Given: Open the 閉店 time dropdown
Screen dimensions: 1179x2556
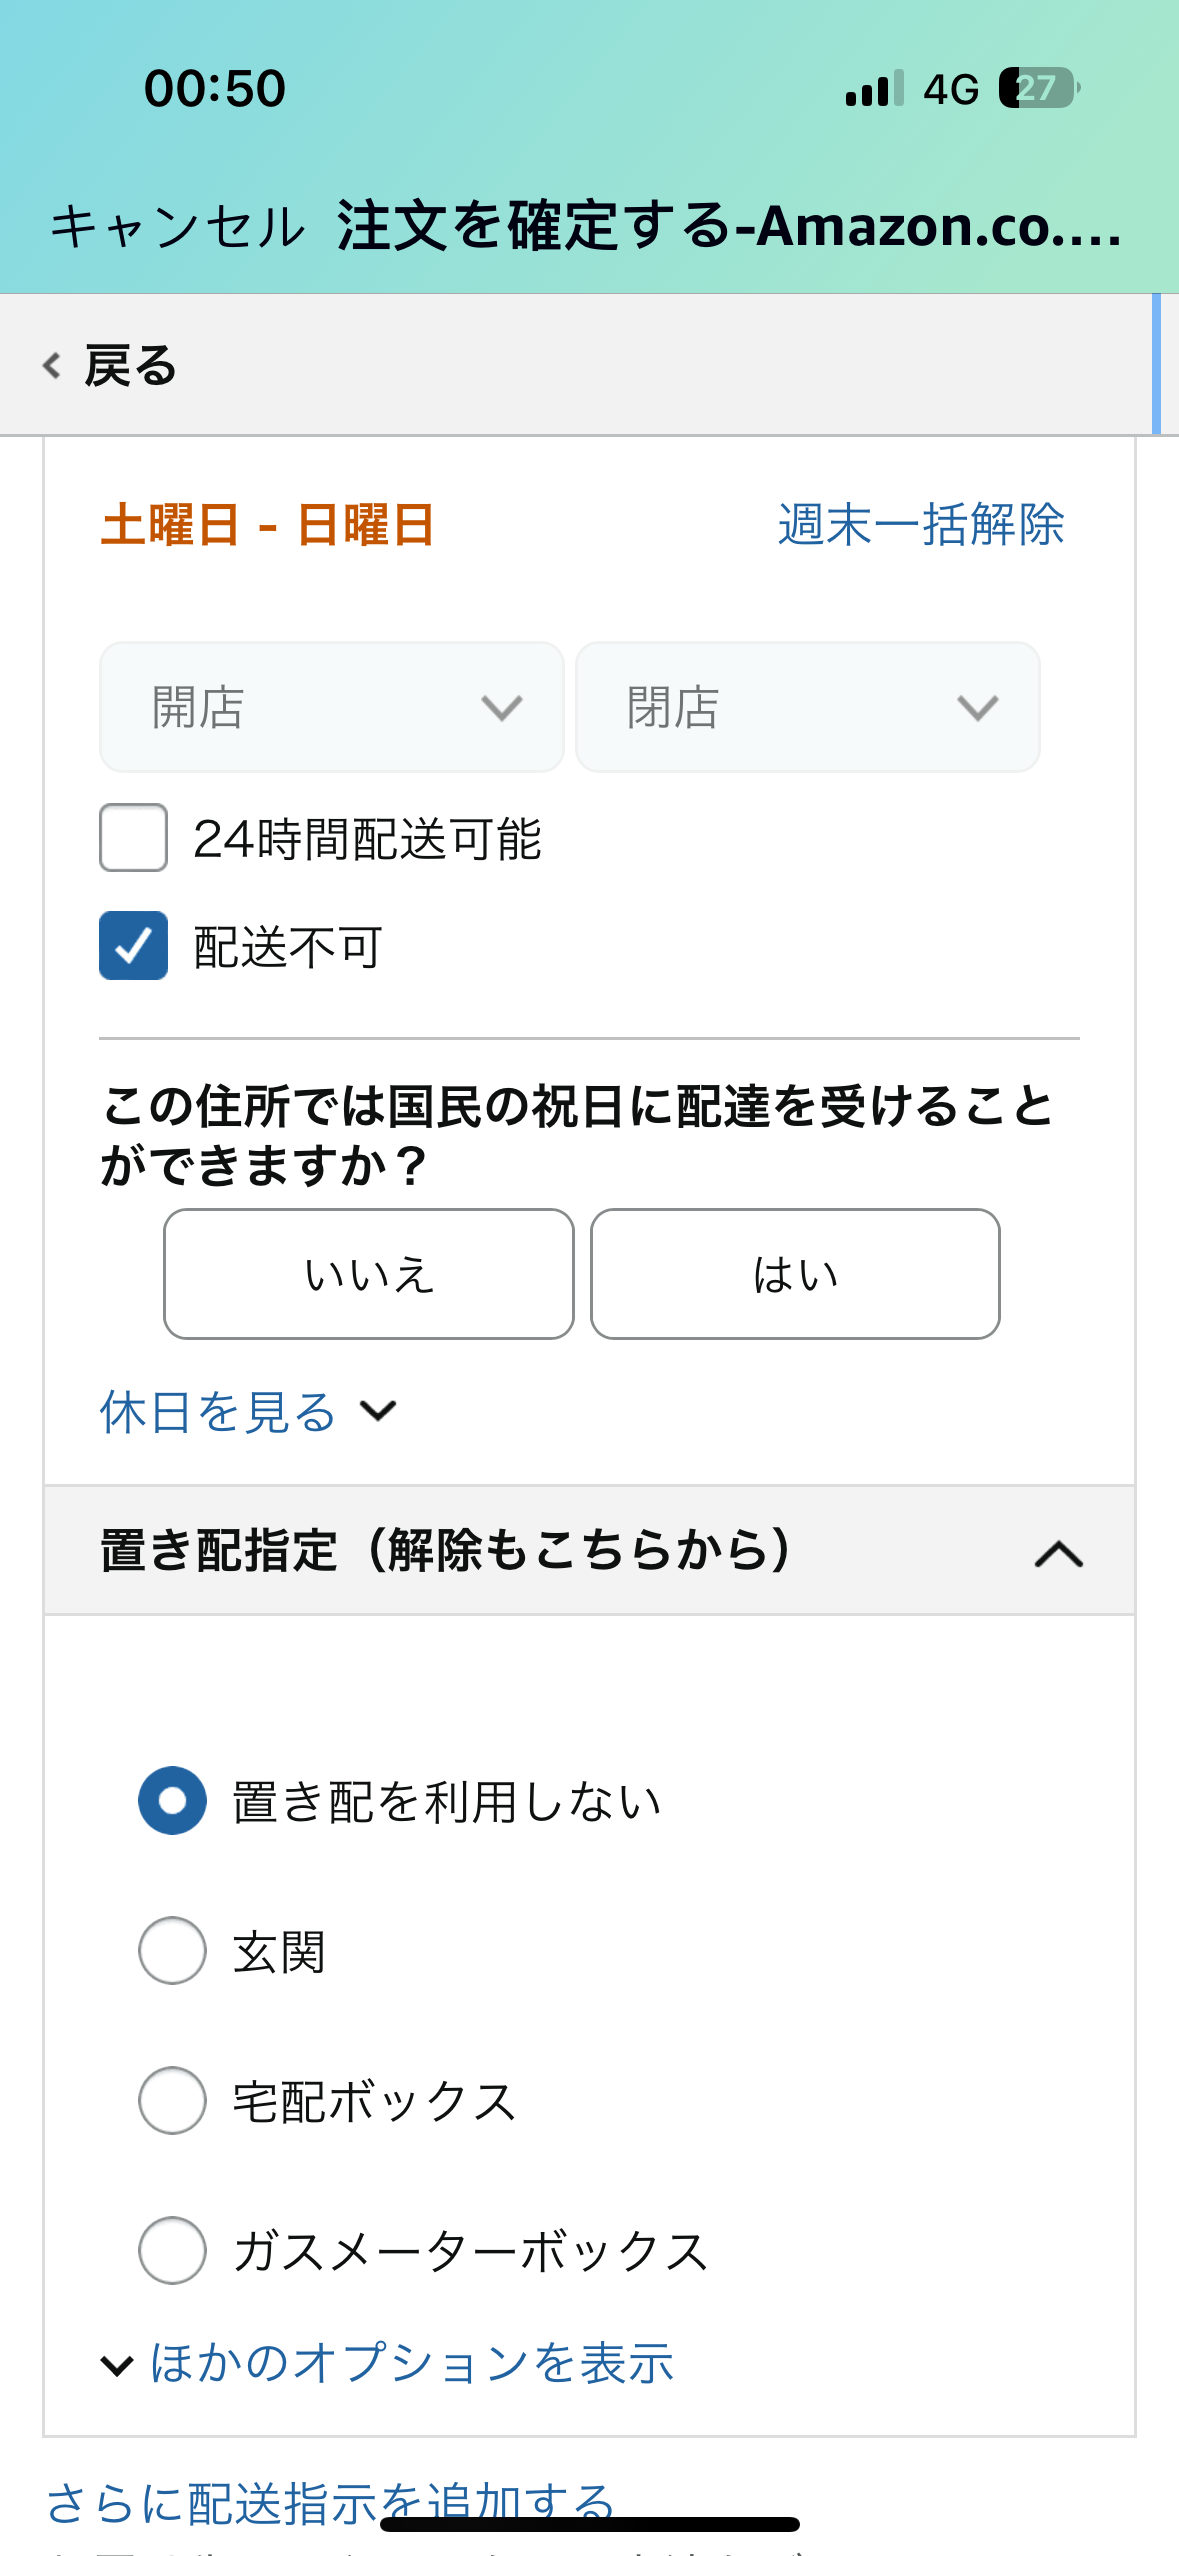Looking at the screenshot, I should point(808,707).
